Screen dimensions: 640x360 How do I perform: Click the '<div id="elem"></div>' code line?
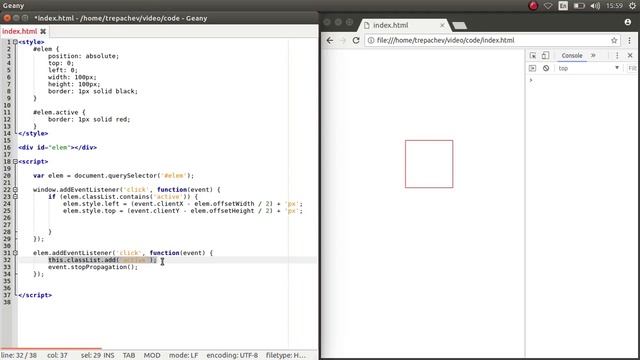(x=58, y=147)
